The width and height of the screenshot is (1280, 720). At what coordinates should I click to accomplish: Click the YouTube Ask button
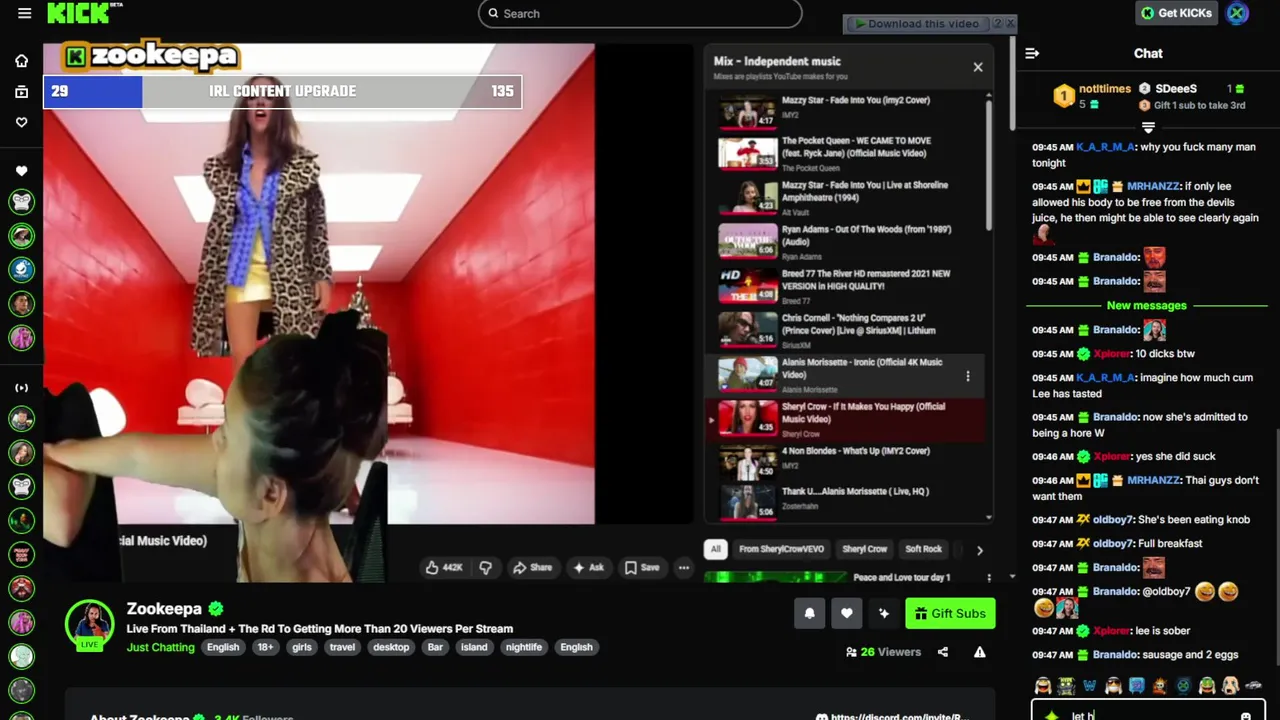pyautogui.click(x=588, y=567)
